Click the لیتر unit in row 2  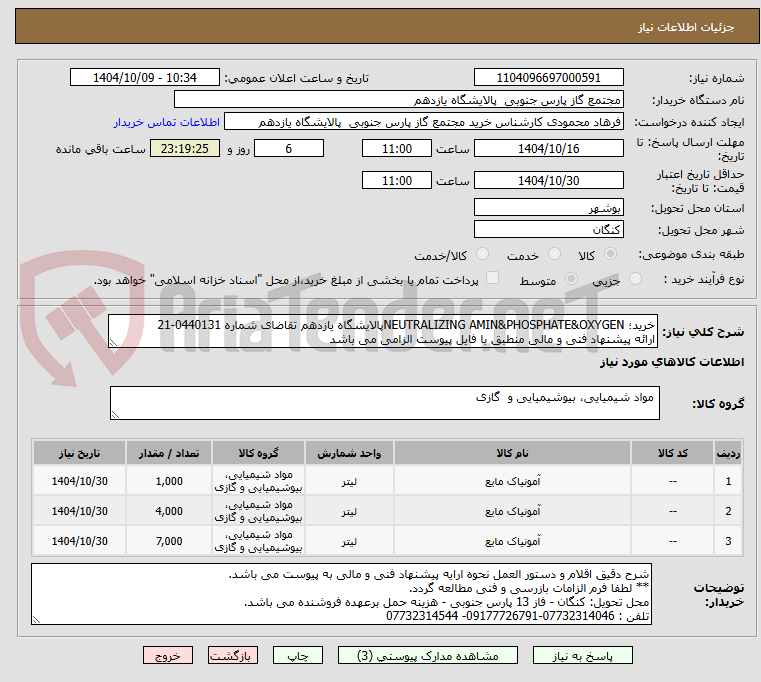point(349,511)
